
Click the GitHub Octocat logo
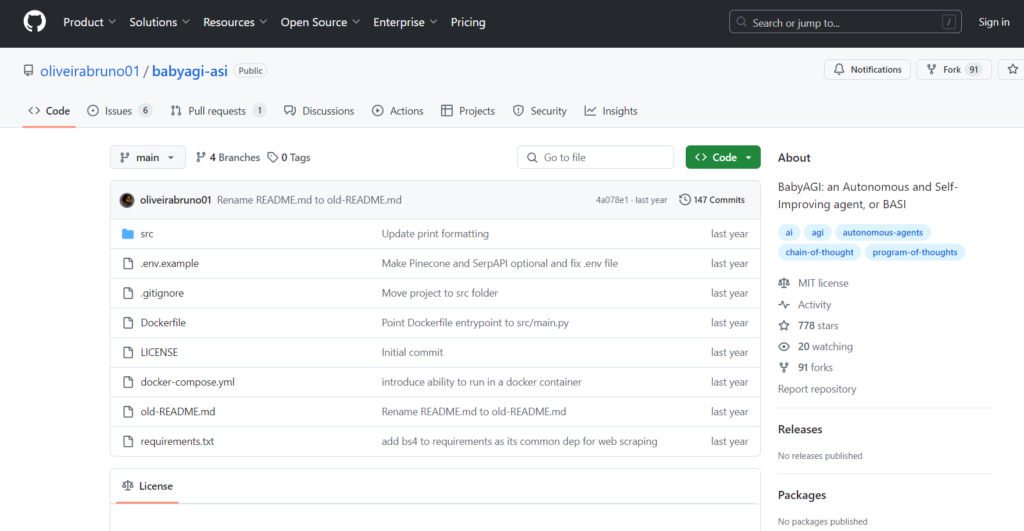[35, 22]
